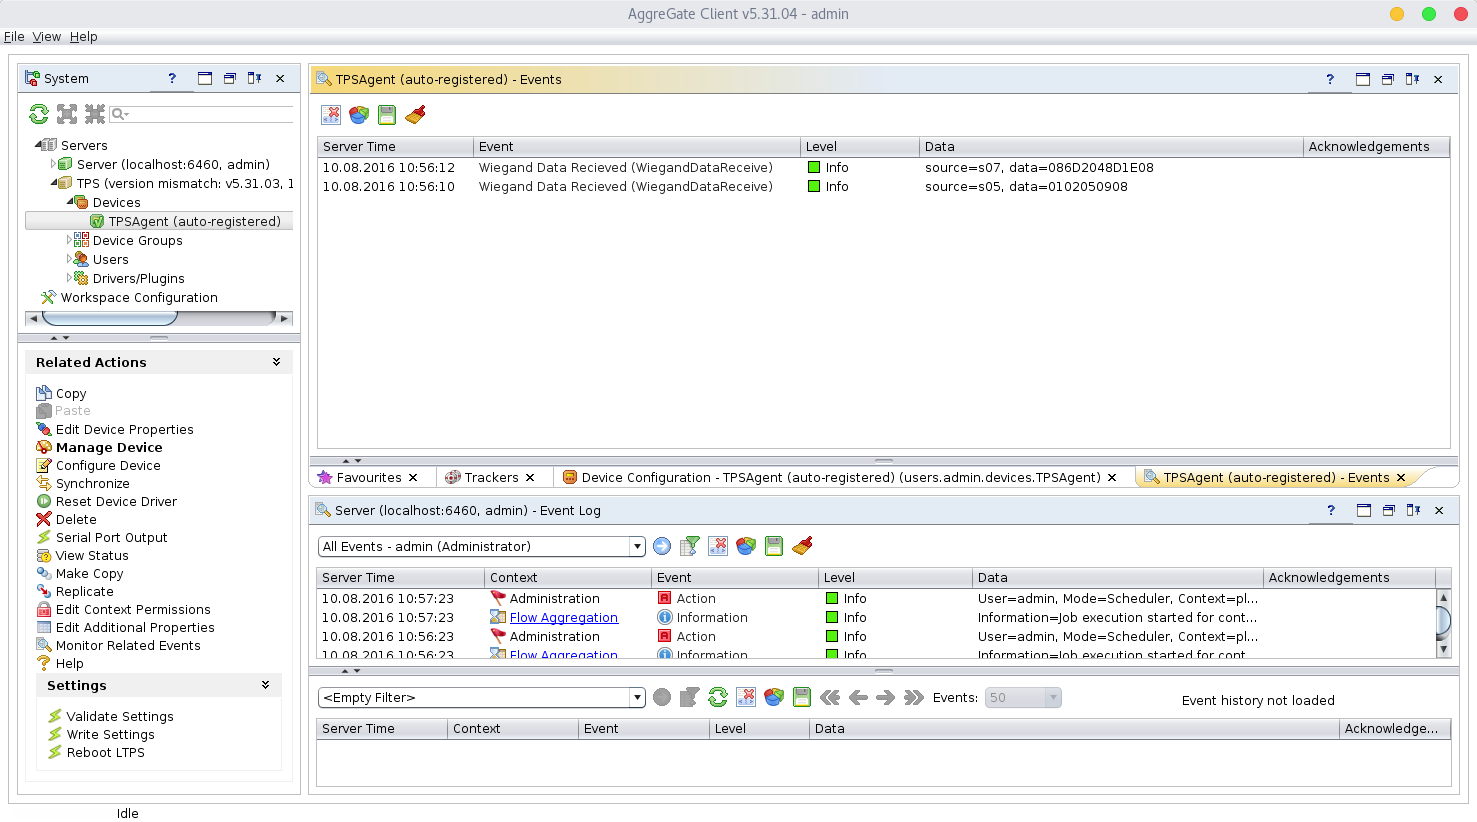Click Monitor Related Events action
Image resolution: width=1477 pixels, height=822 pixels.
pyautogui.click(x=128, y=646)
